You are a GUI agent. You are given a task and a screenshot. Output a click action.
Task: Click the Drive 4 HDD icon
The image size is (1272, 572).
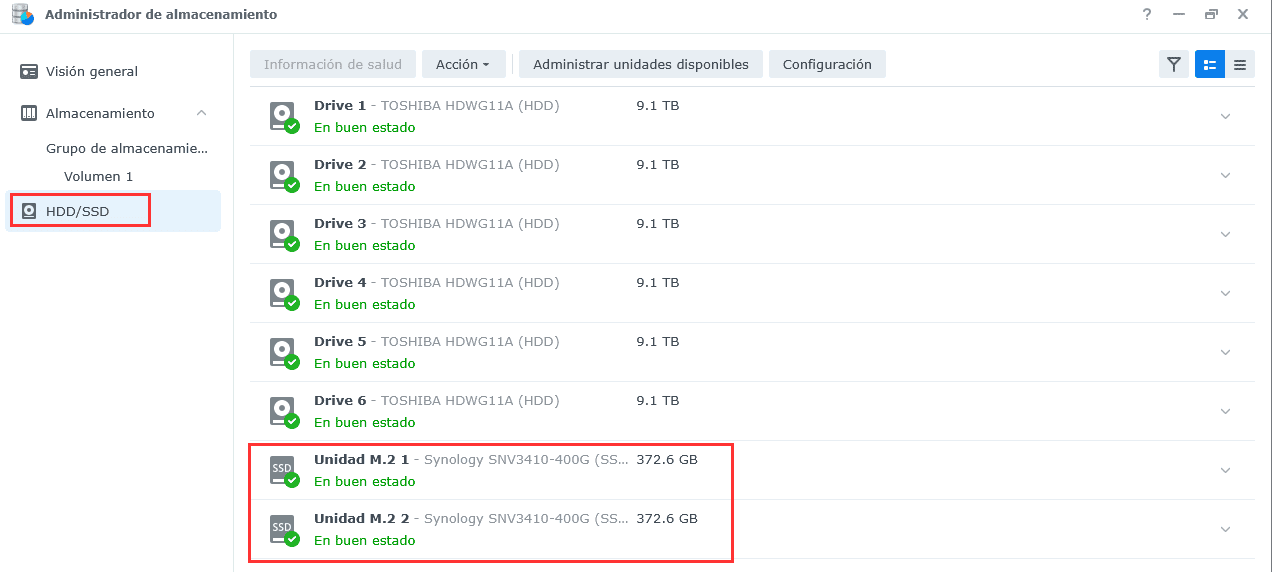283,293
